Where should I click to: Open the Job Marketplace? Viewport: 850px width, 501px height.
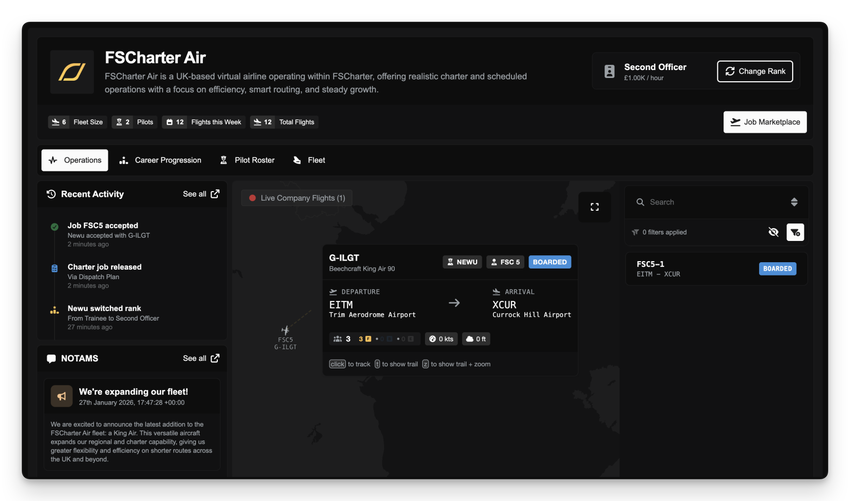765,122
